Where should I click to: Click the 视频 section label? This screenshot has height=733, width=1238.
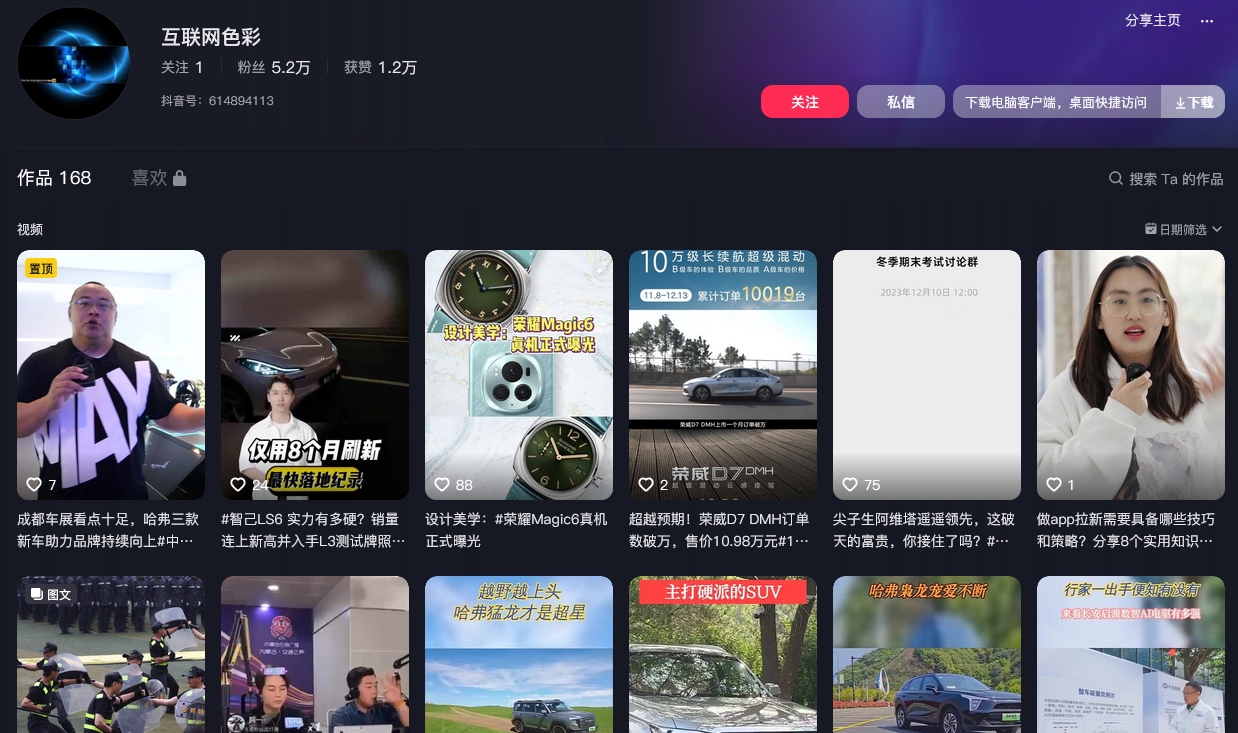[x=30, y=229]
